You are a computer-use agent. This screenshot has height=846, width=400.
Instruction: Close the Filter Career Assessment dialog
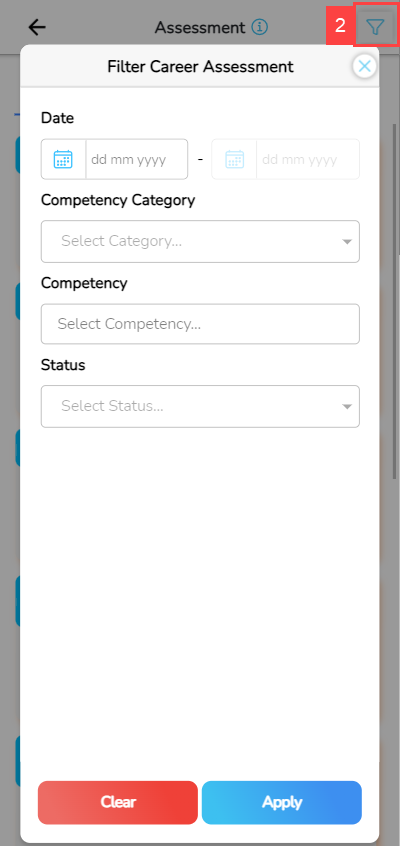(x=364, y=66)
